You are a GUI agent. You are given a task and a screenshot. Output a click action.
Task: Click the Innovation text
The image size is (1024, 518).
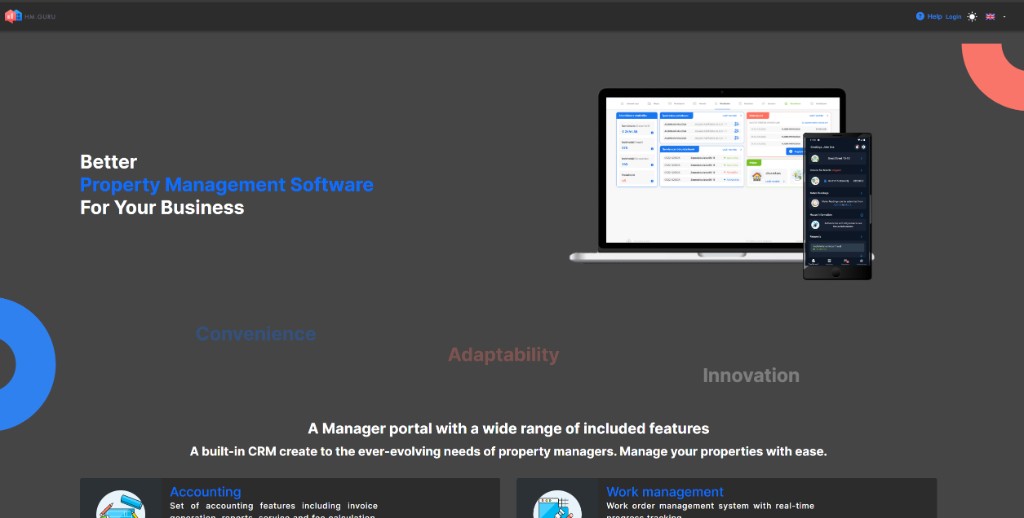click(751, 376)
